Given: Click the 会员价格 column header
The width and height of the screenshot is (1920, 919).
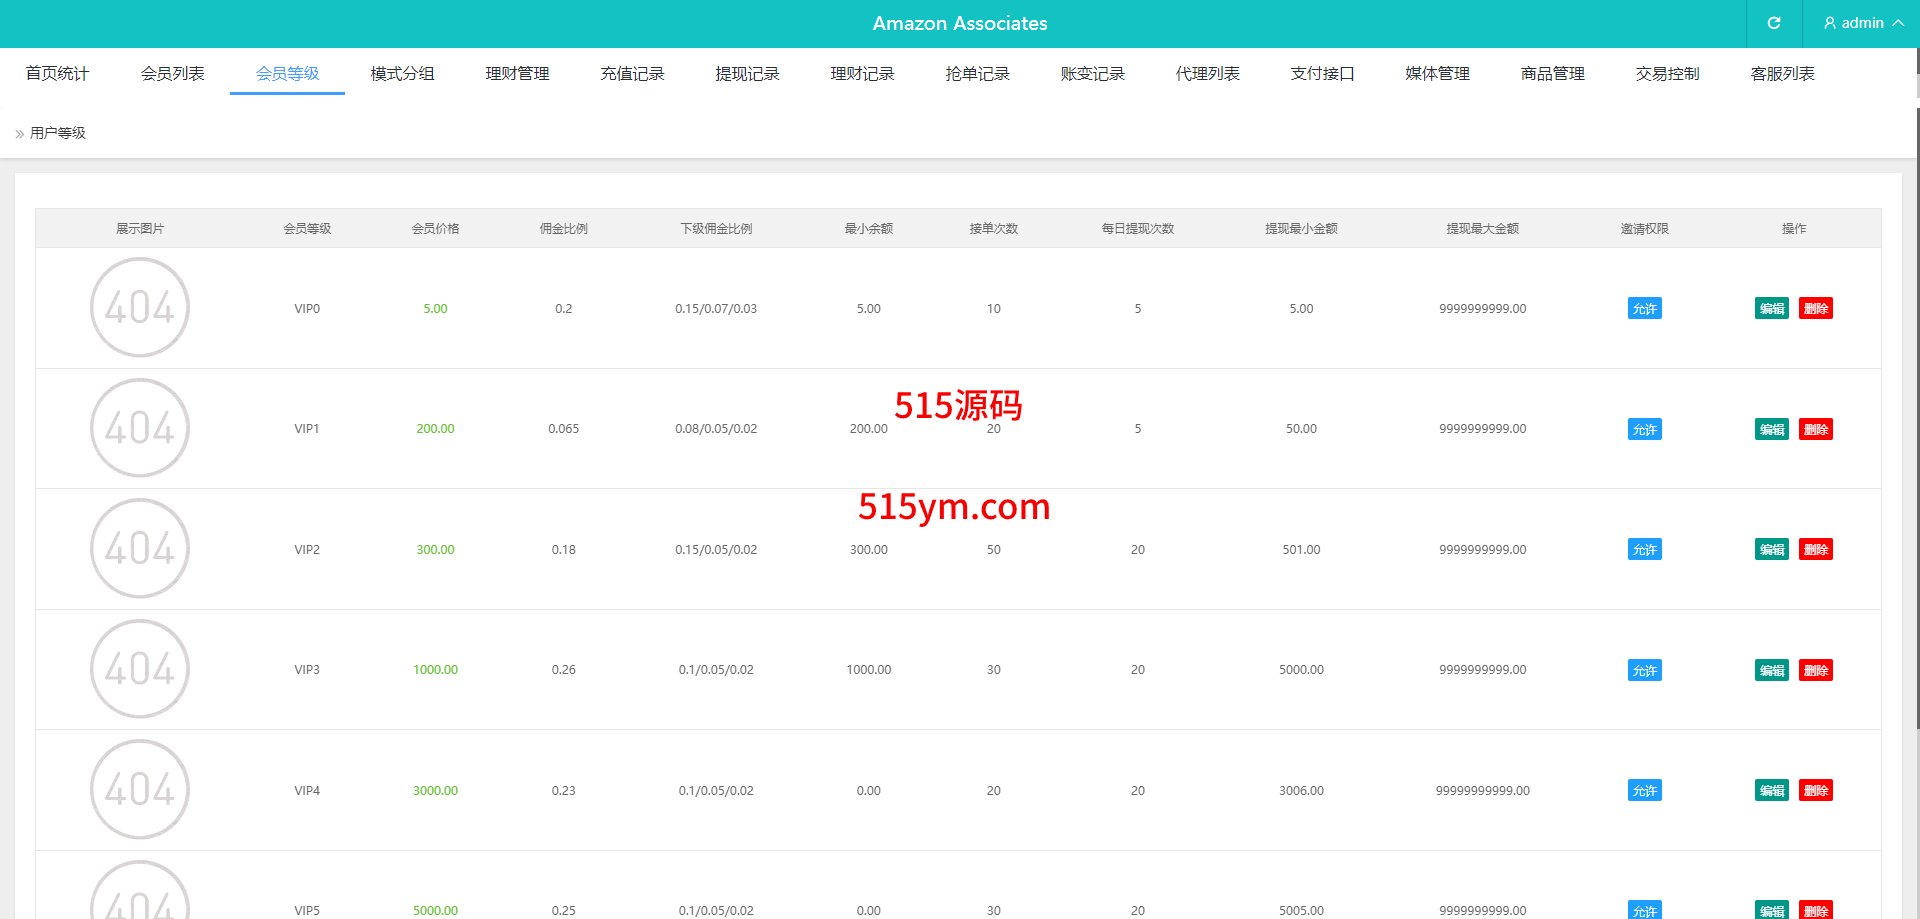Looking at the screenshot, I should tap(435, 229).
